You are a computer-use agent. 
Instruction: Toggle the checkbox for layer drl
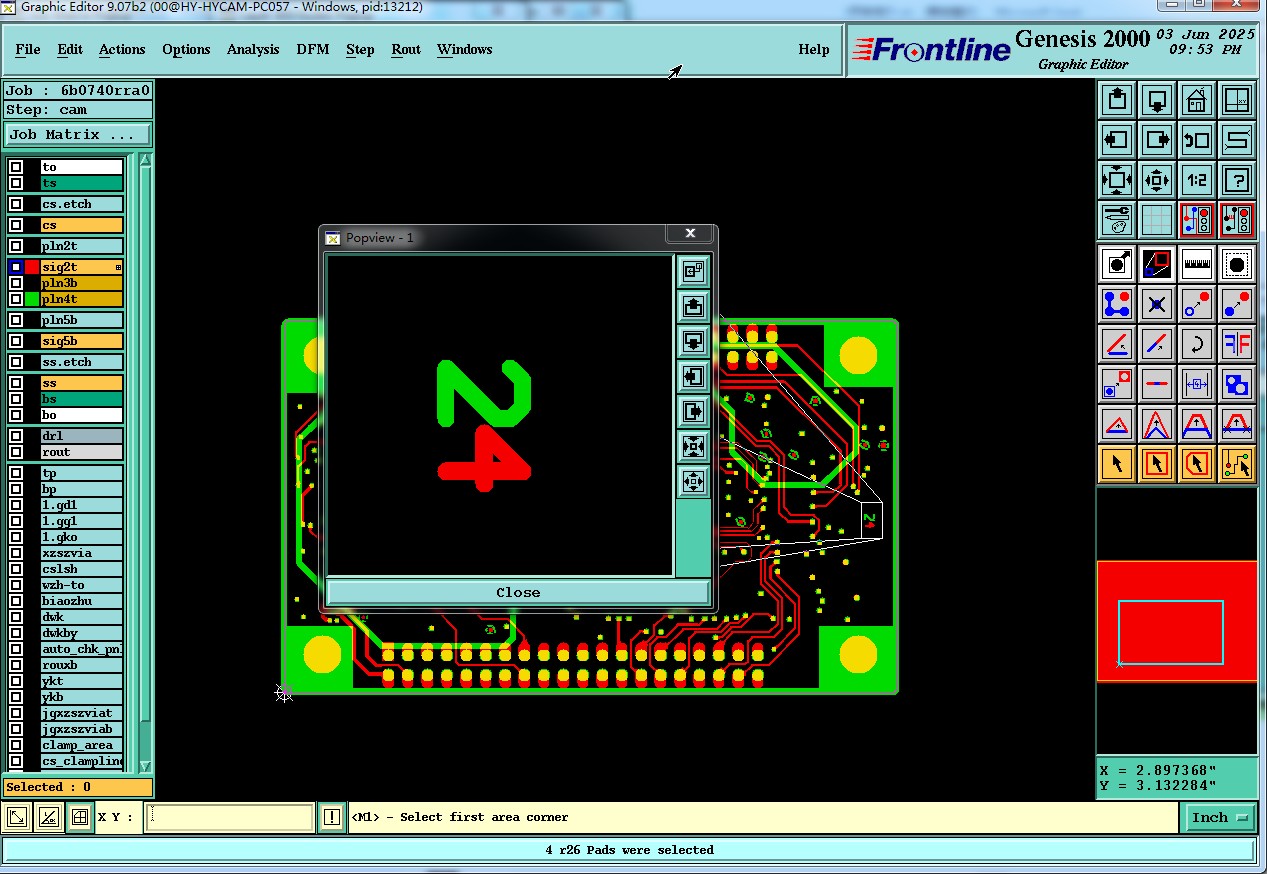pyautogui.click(x=16, y=436)
